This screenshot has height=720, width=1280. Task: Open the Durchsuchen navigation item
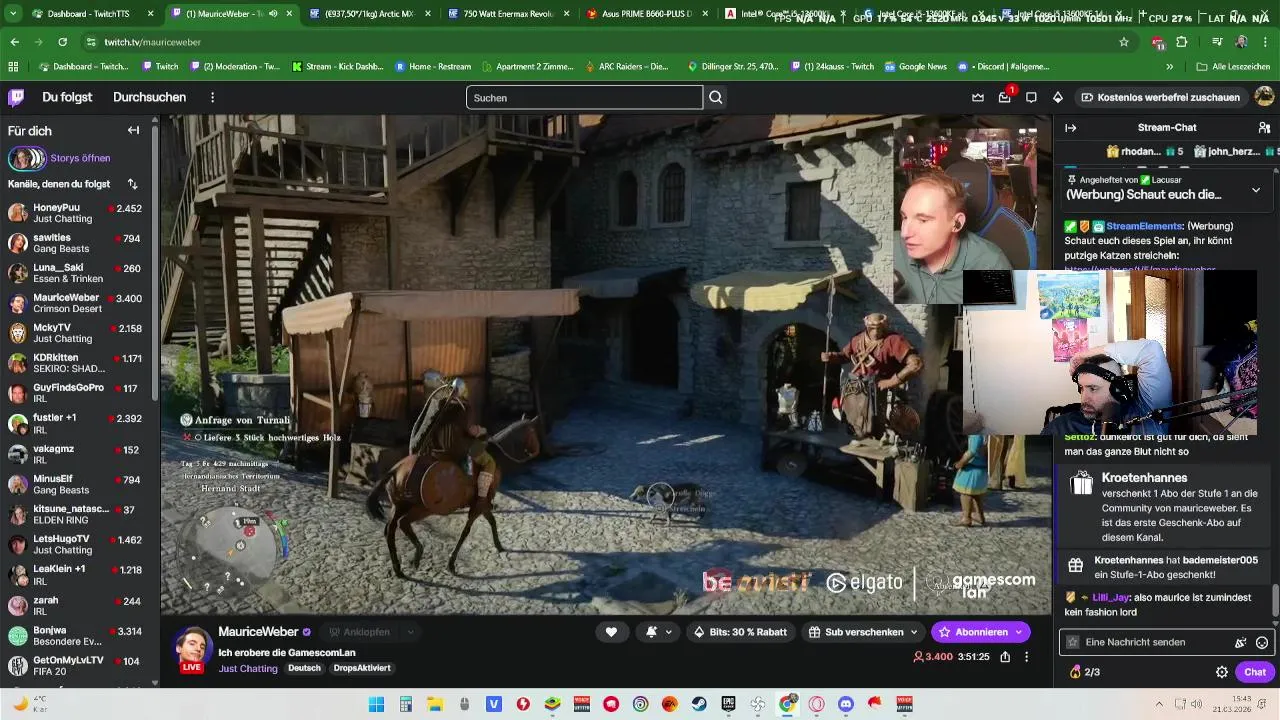coord(149,97)
